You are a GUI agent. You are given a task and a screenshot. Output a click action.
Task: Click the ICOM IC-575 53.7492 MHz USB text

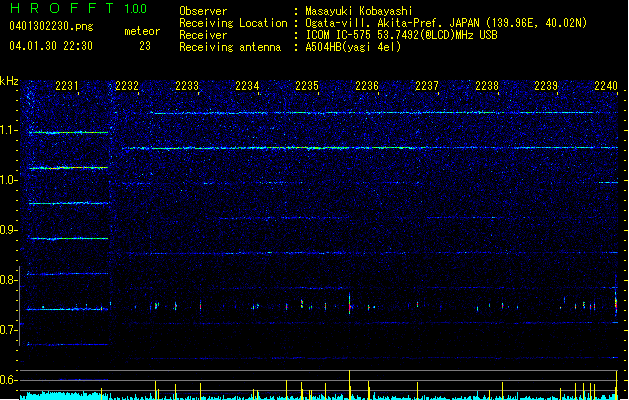tap(402, 35)
